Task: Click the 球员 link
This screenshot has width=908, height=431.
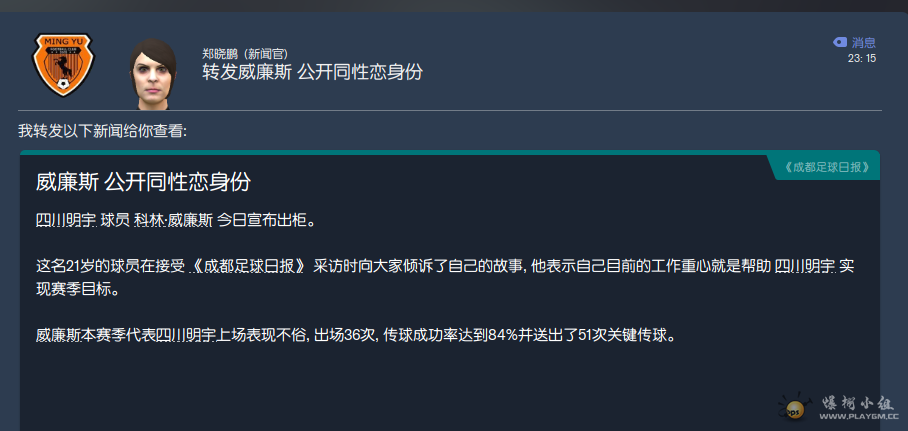Action: click(114, 219)
